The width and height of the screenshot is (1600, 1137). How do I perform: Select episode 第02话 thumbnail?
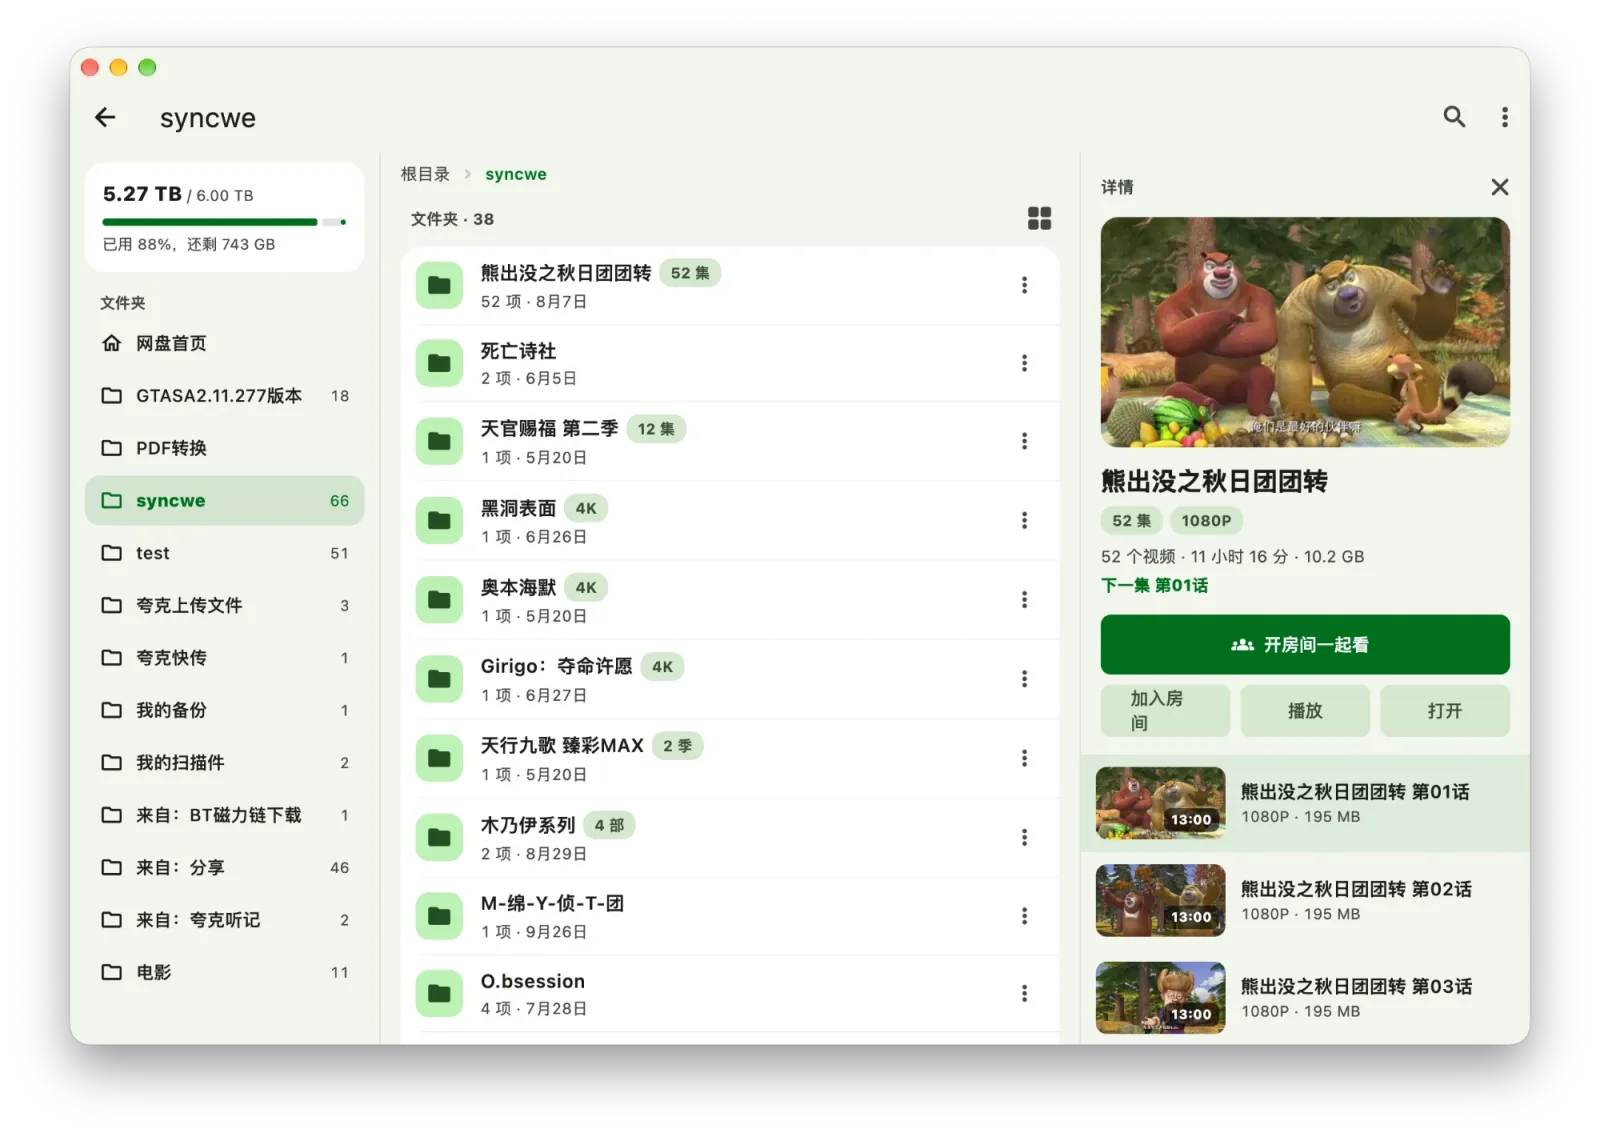click(x=1160, y=900)
